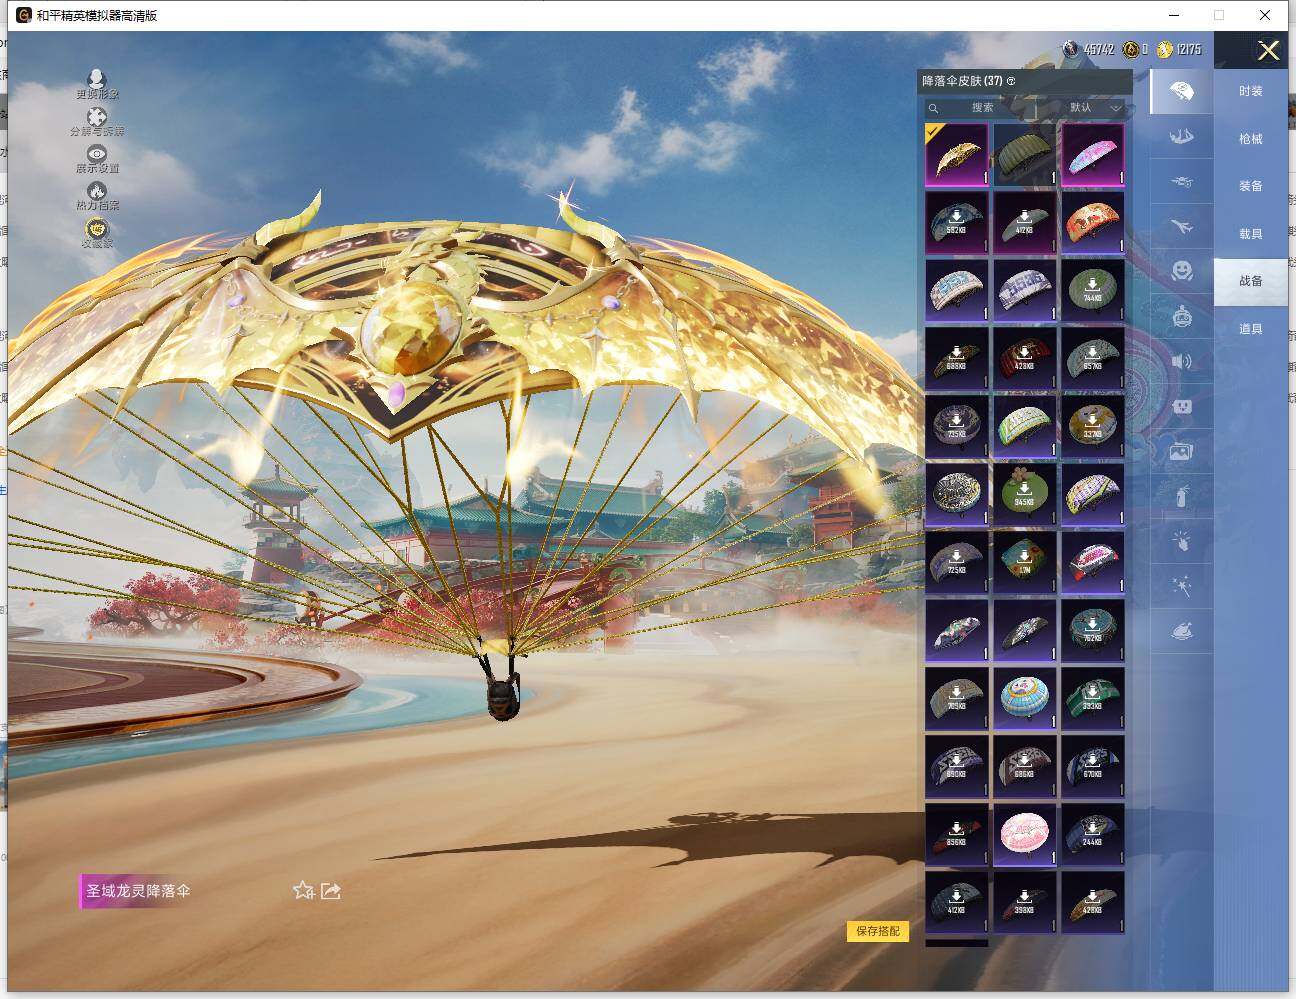1296x999 pixels.
Task: Select the picture background category icon
Action: [1181, 451]
